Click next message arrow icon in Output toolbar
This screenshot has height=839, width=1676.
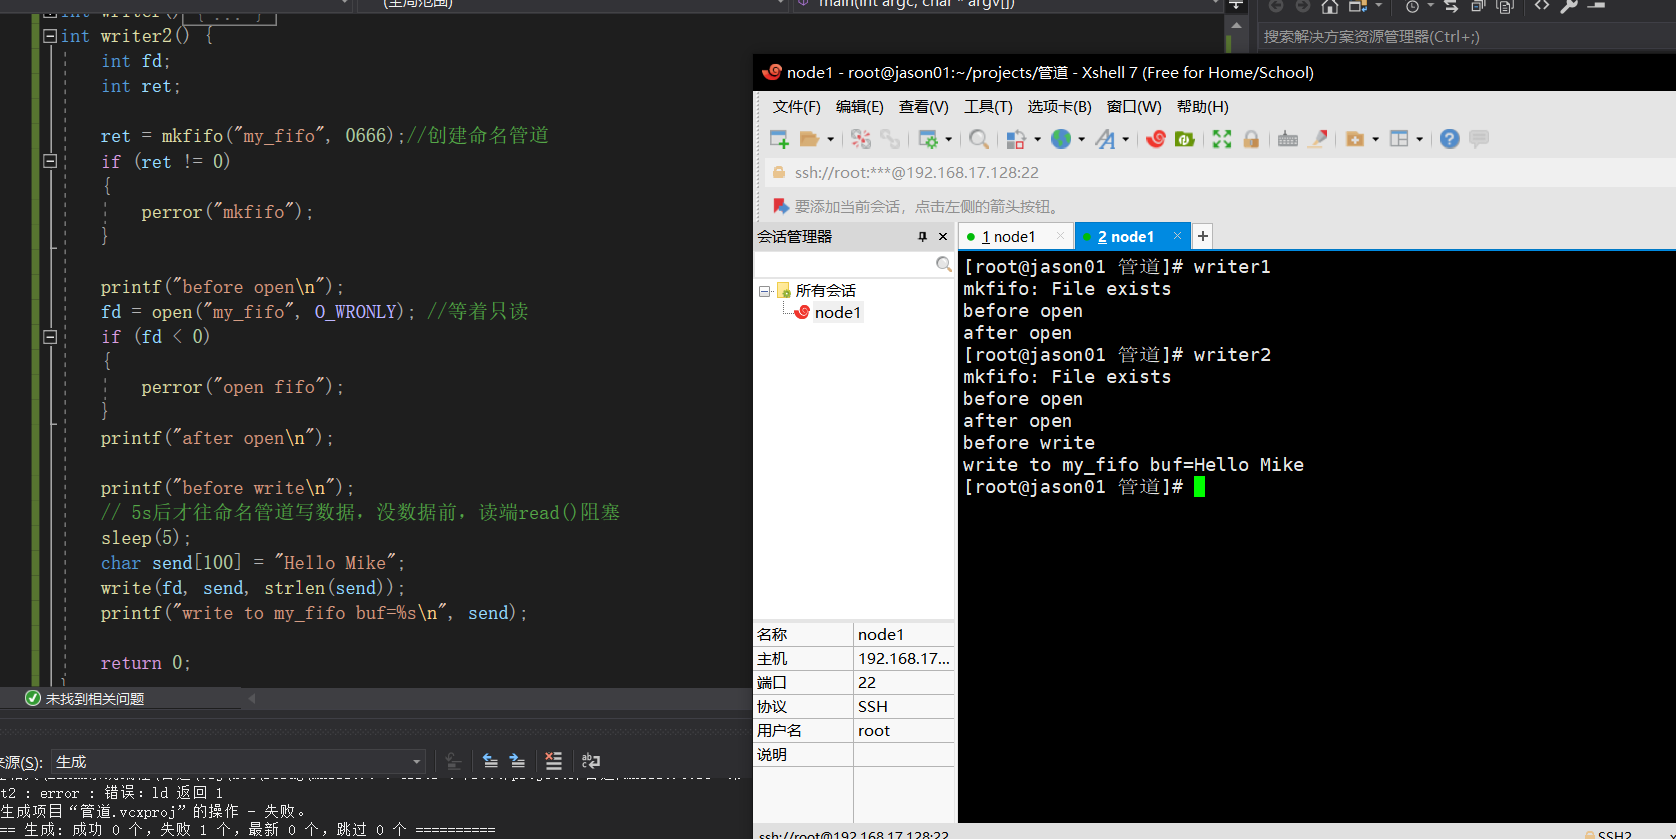(x=517, y=761)
